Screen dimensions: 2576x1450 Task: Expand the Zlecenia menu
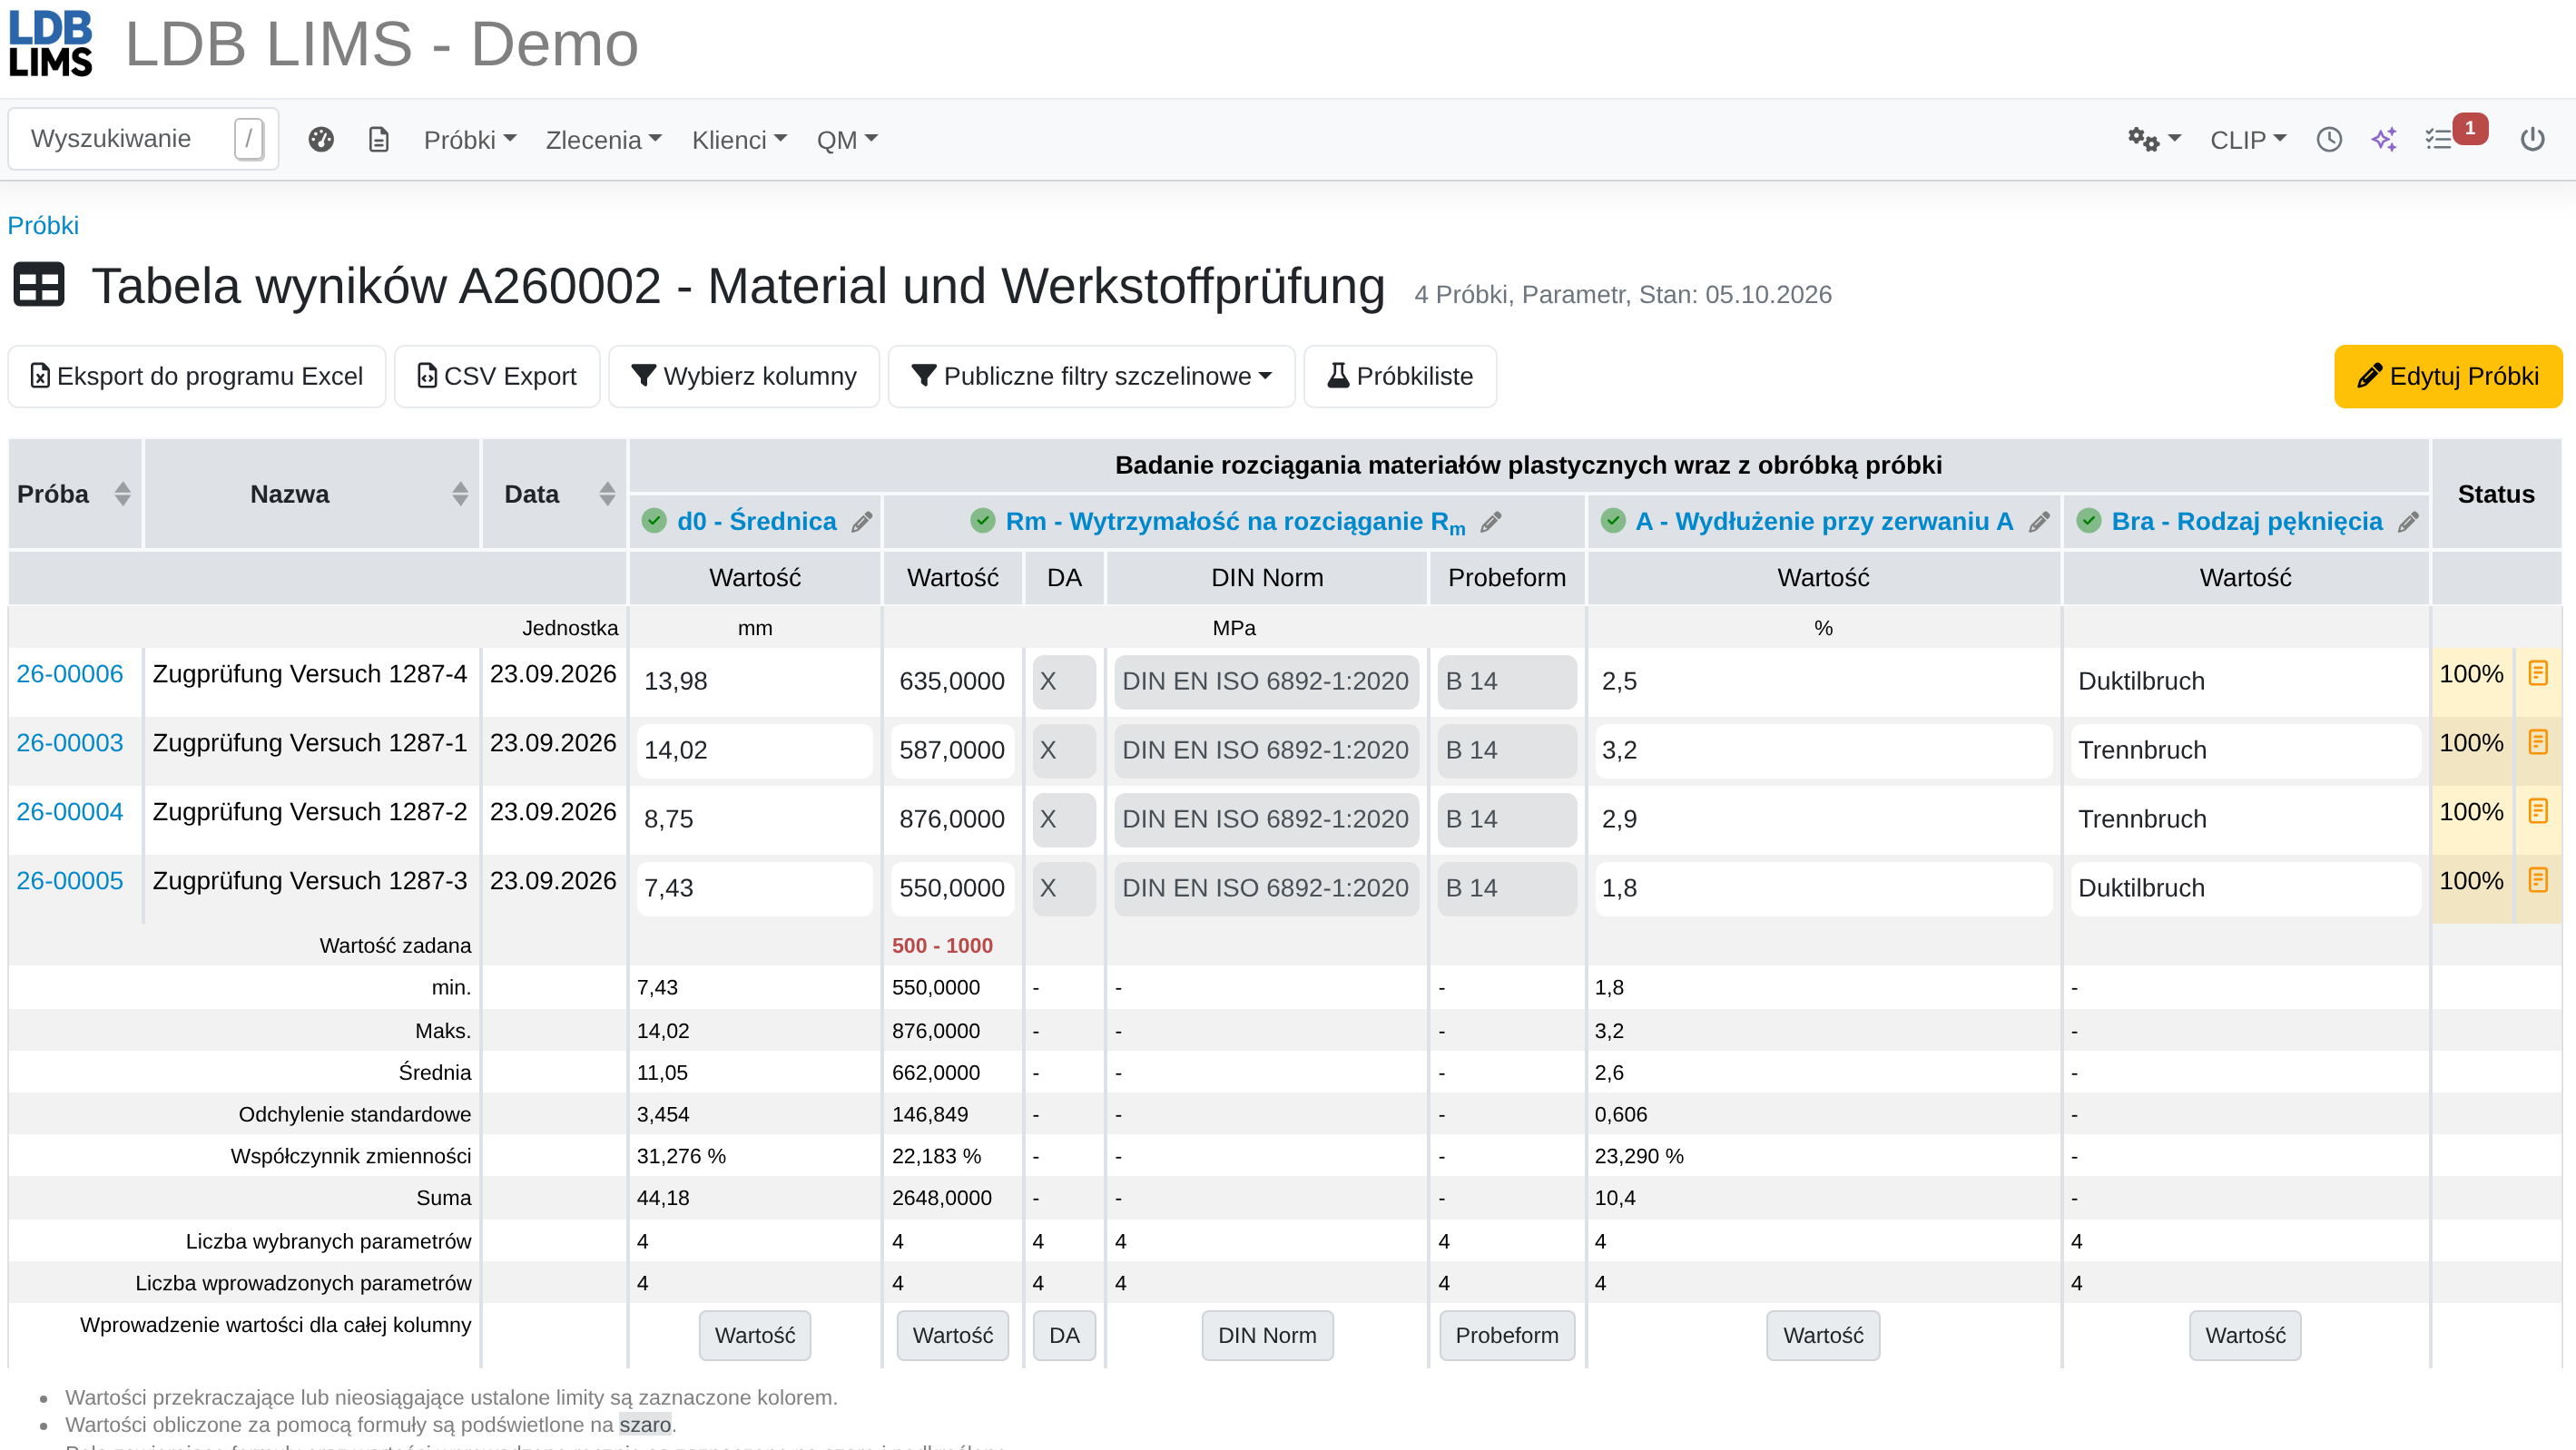coord(604,140)
